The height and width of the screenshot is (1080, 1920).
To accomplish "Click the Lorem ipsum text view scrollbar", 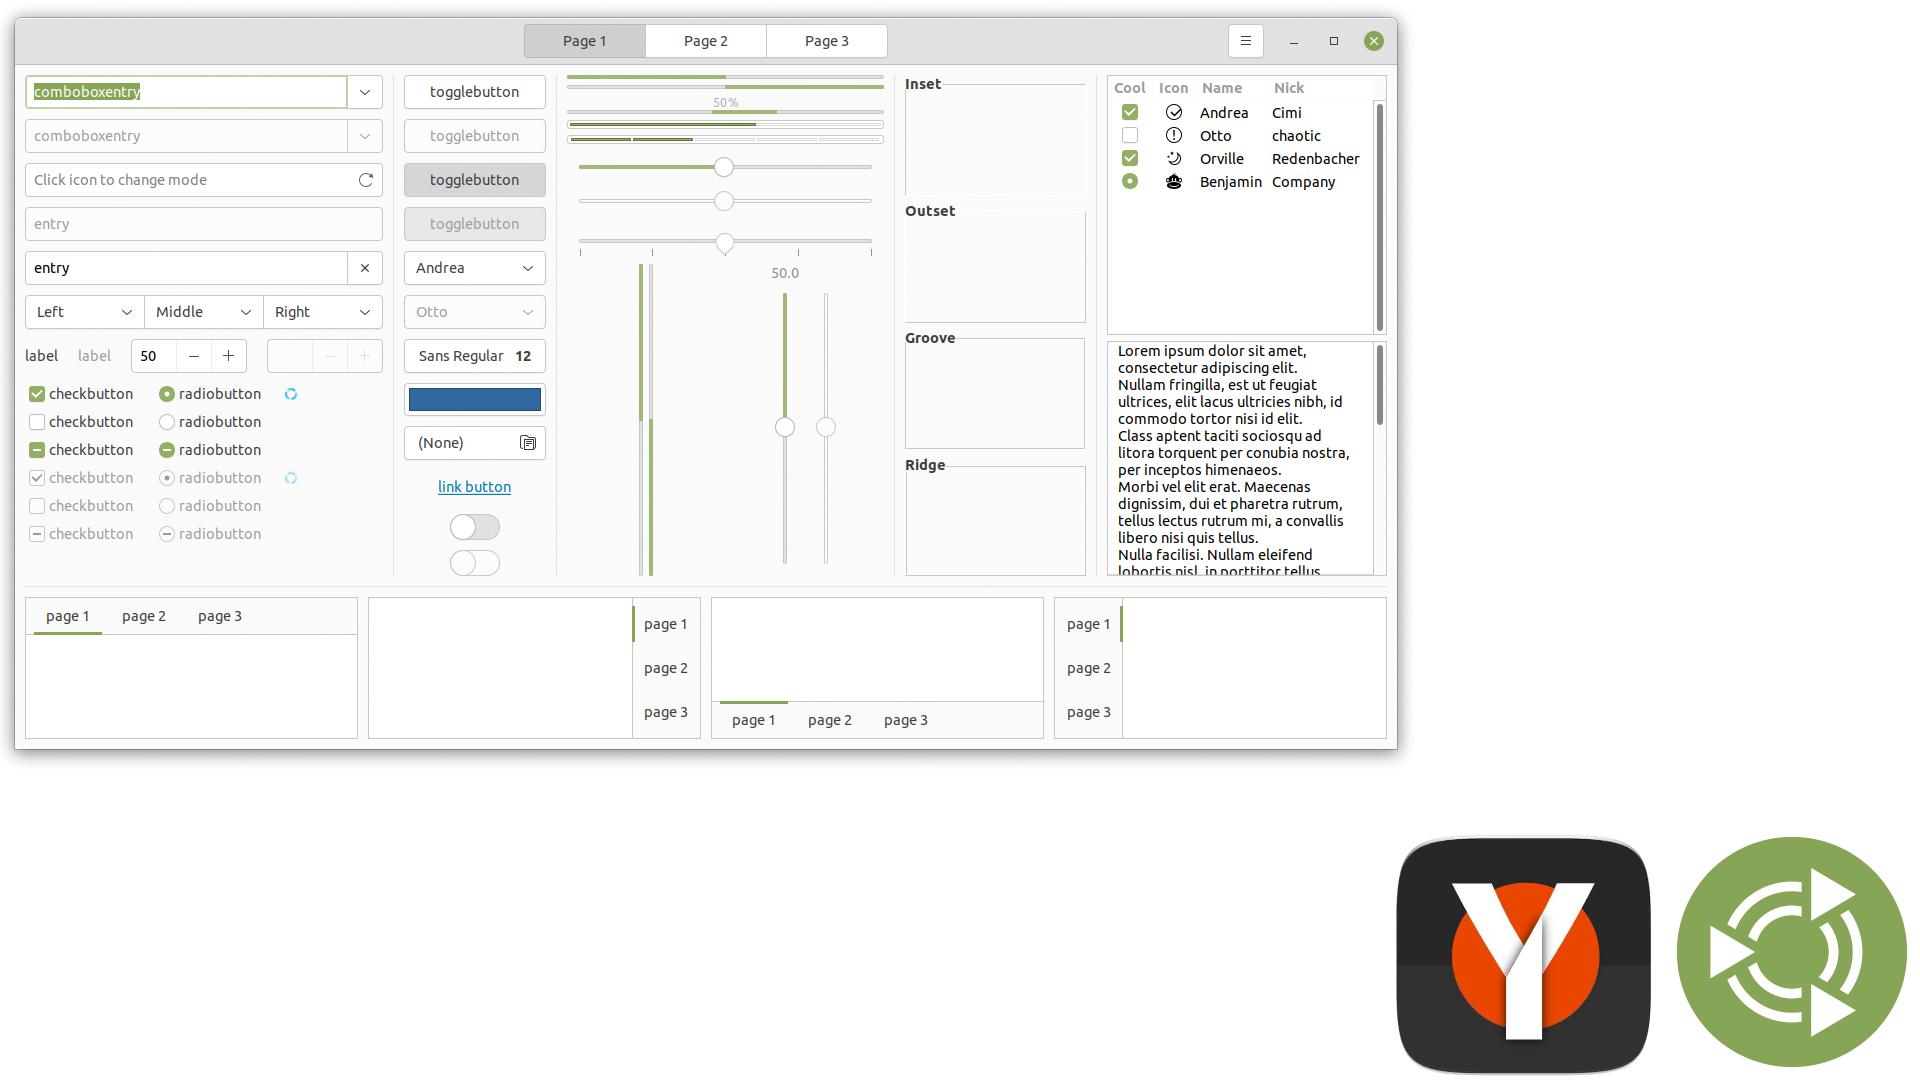I will coord(1380,384).
